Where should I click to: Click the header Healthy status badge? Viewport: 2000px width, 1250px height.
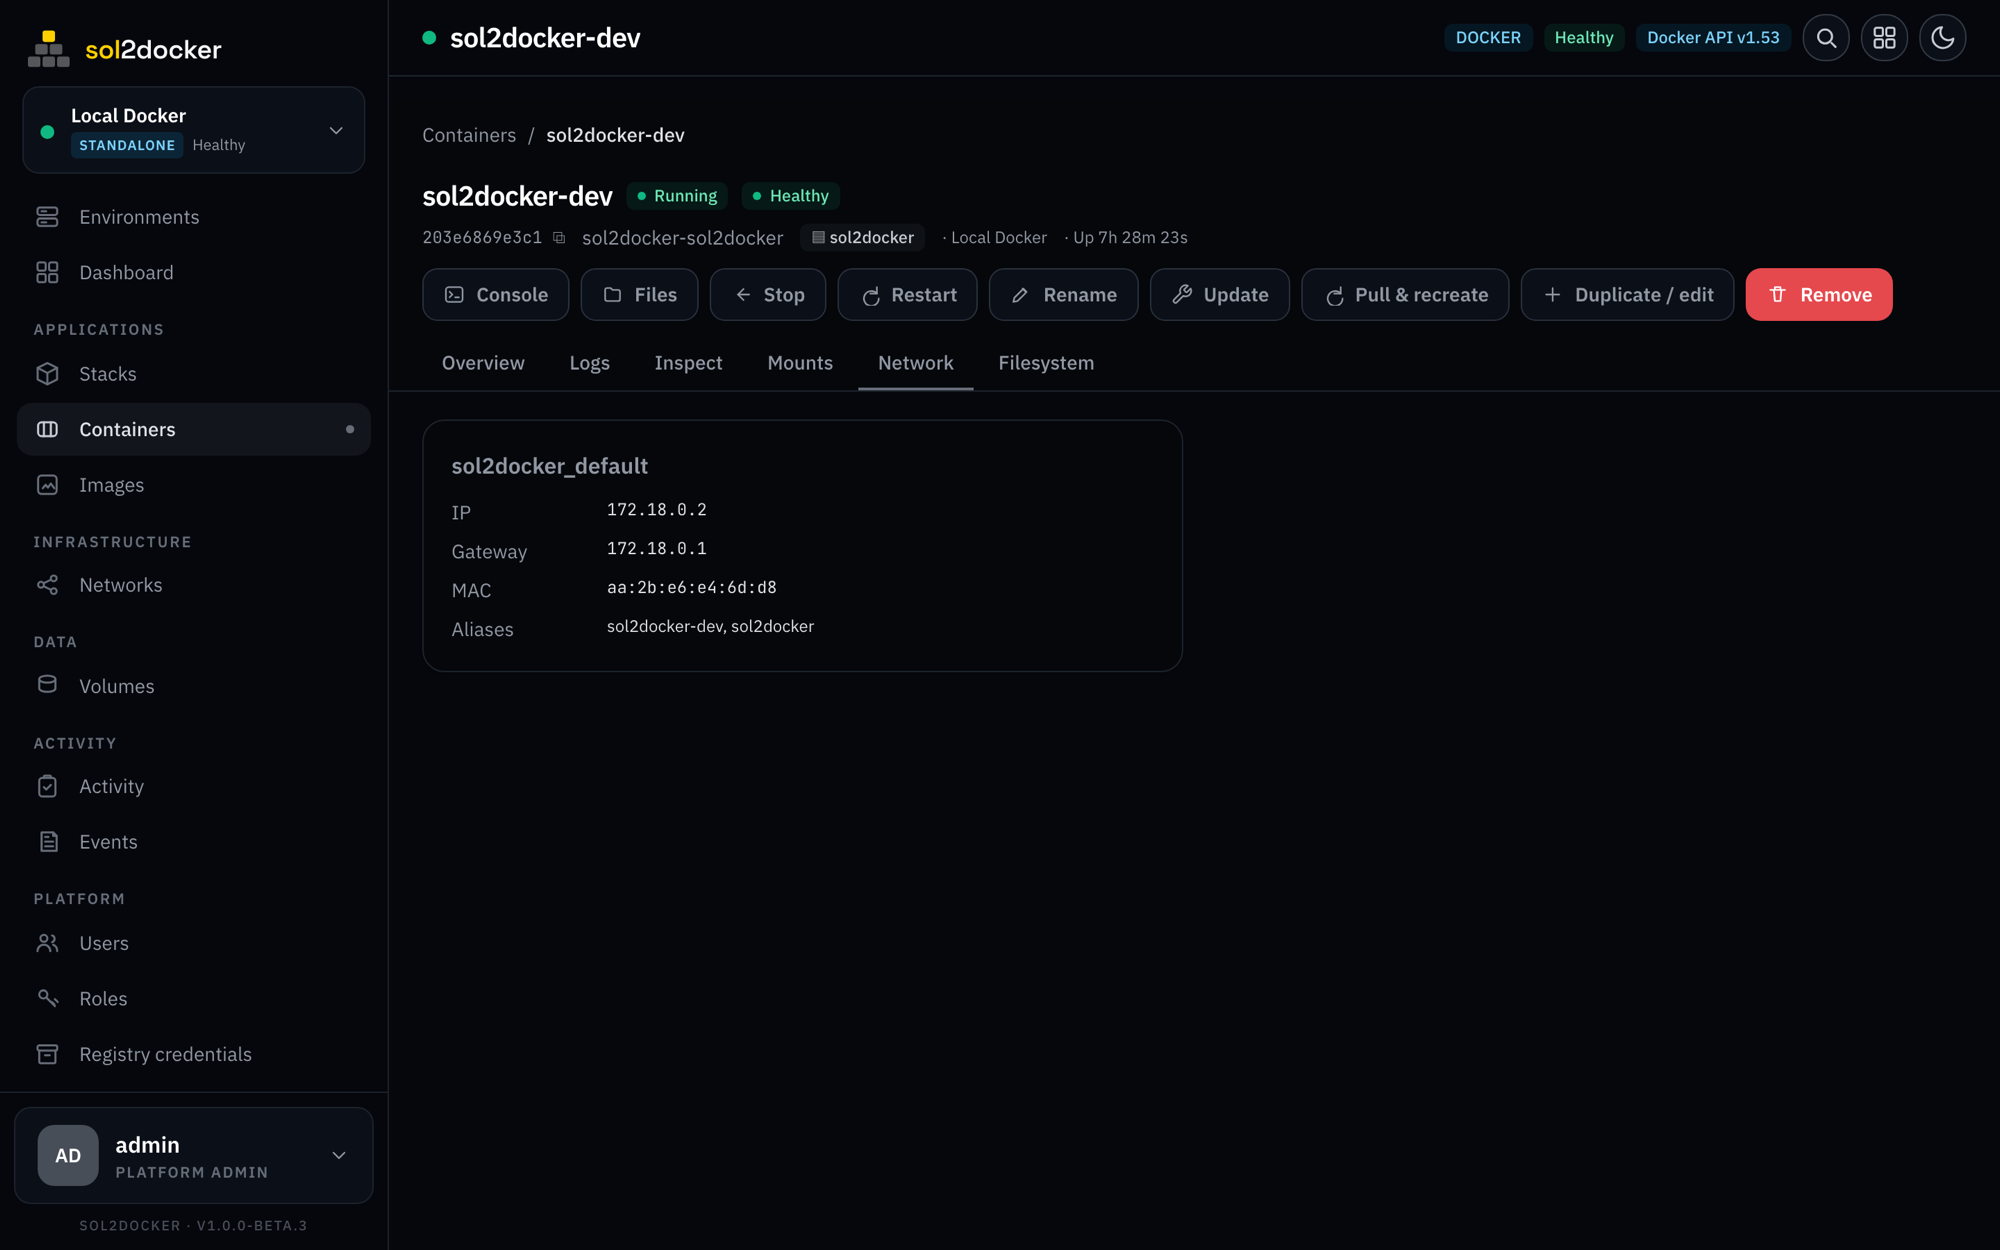coord(1584,38)
